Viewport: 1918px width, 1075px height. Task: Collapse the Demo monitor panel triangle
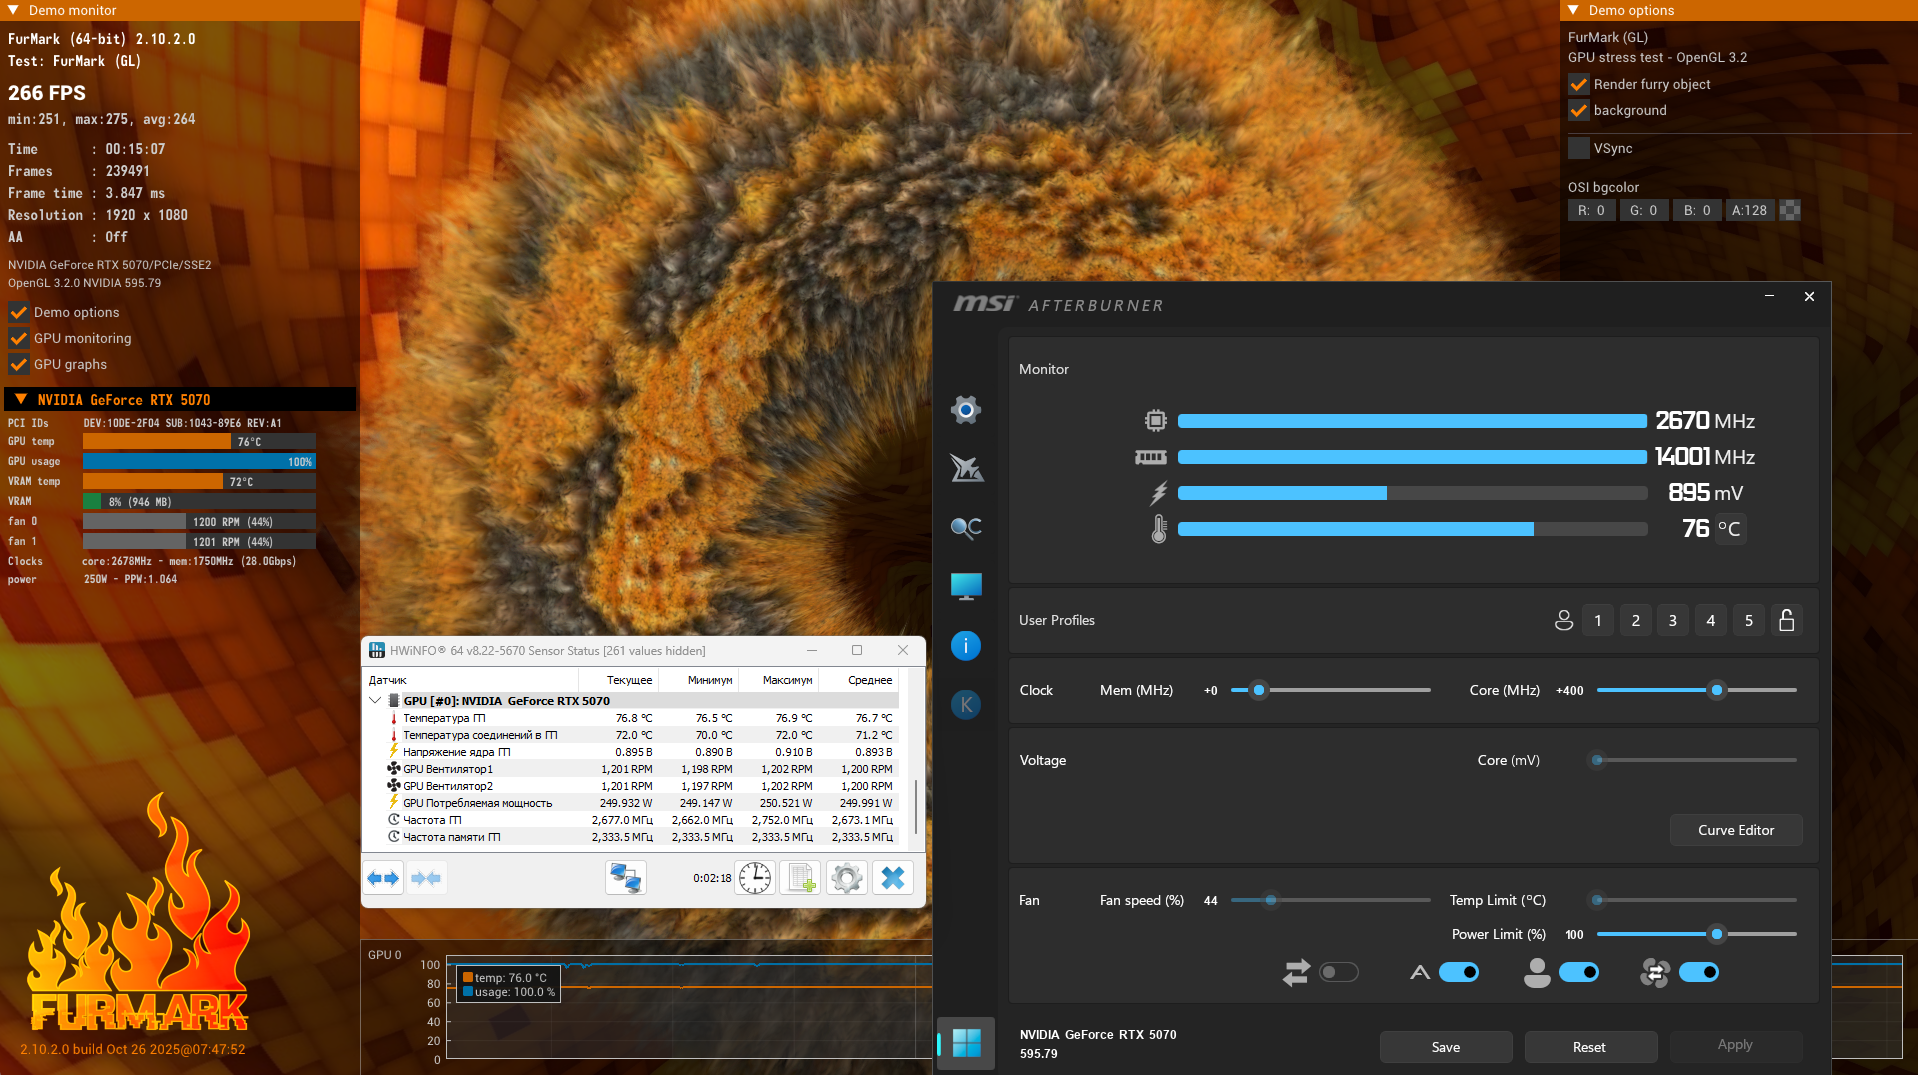click(13, 10)
